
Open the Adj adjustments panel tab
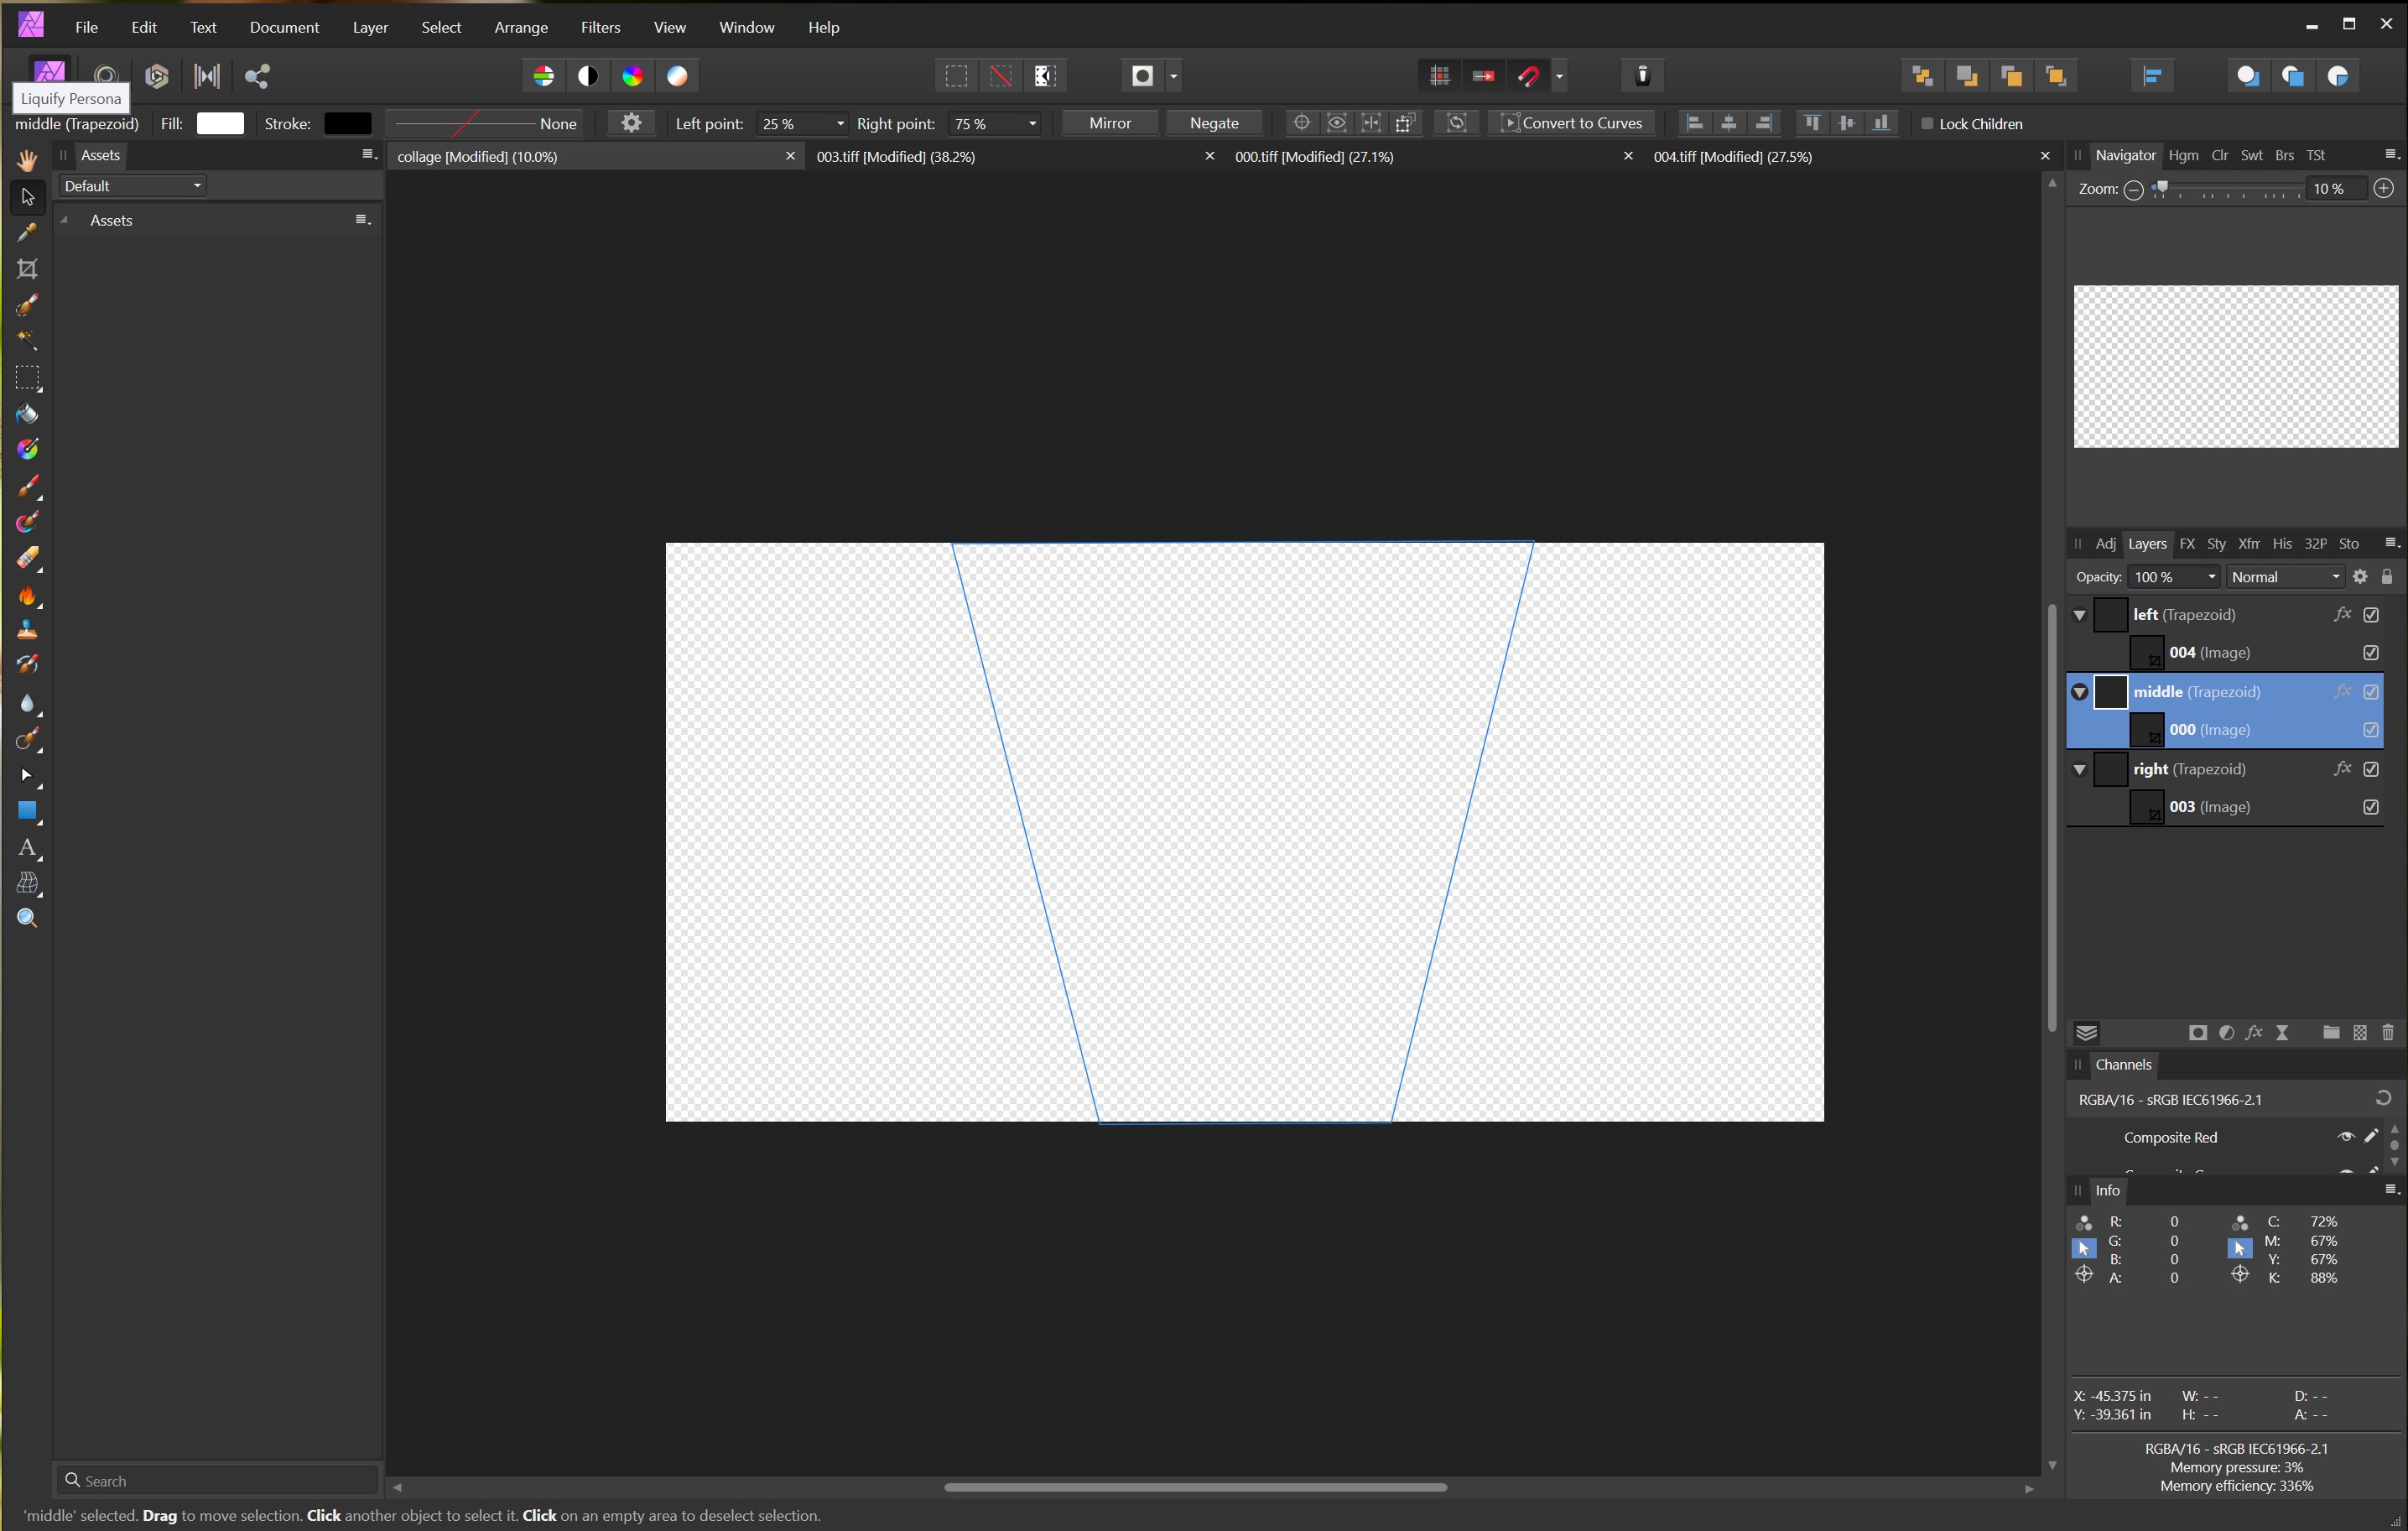pos(2105,544)
